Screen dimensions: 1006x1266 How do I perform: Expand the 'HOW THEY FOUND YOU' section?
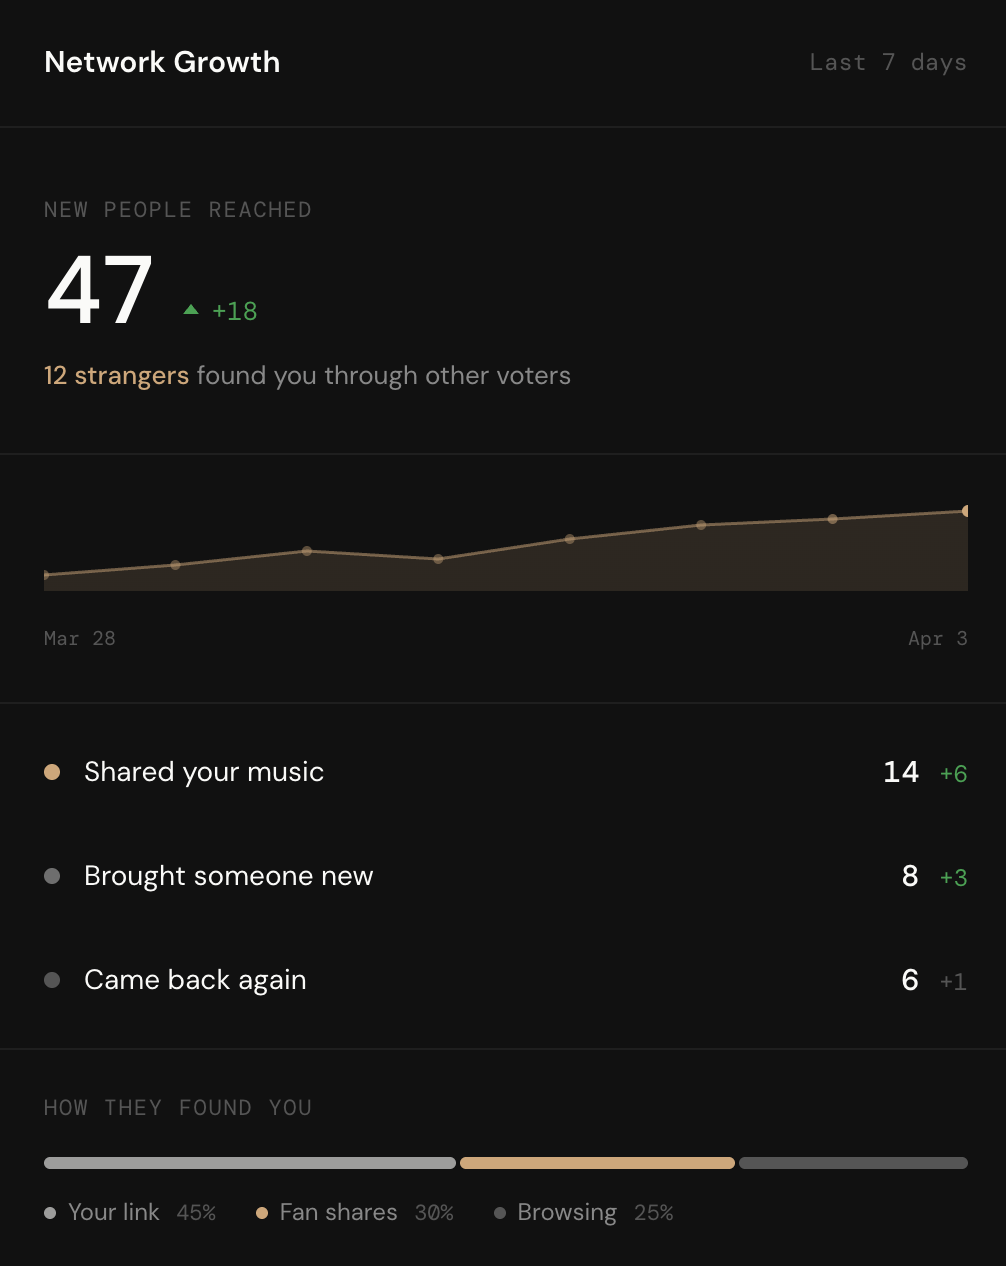[177, 1107]
